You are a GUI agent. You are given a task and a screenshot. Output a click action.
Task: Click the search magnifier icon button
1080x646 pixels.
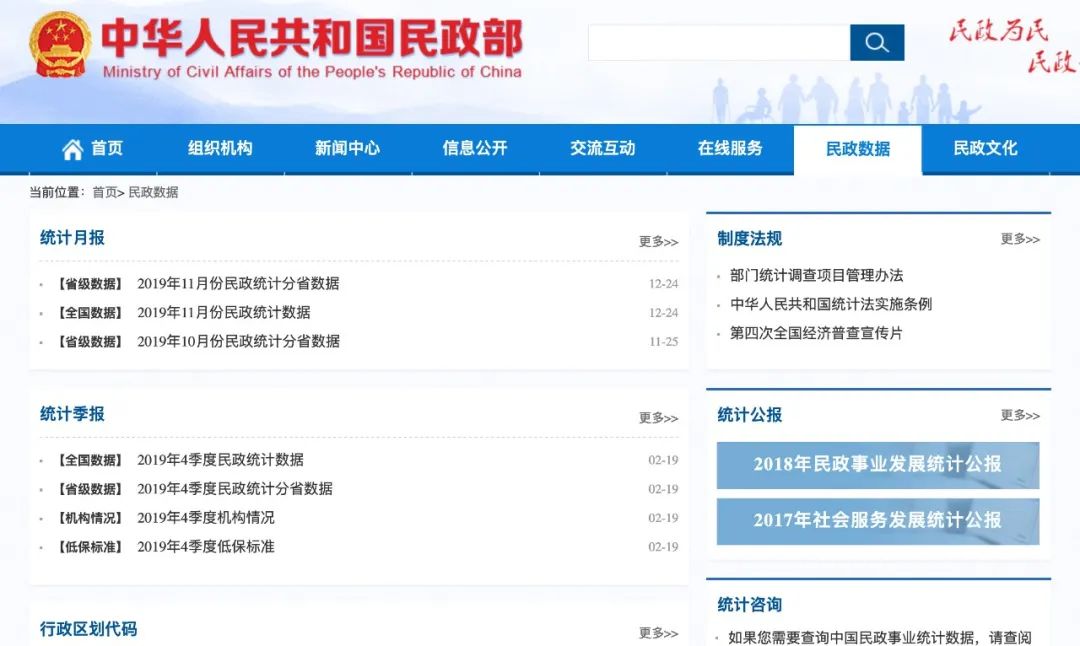(x=876, y=43)
